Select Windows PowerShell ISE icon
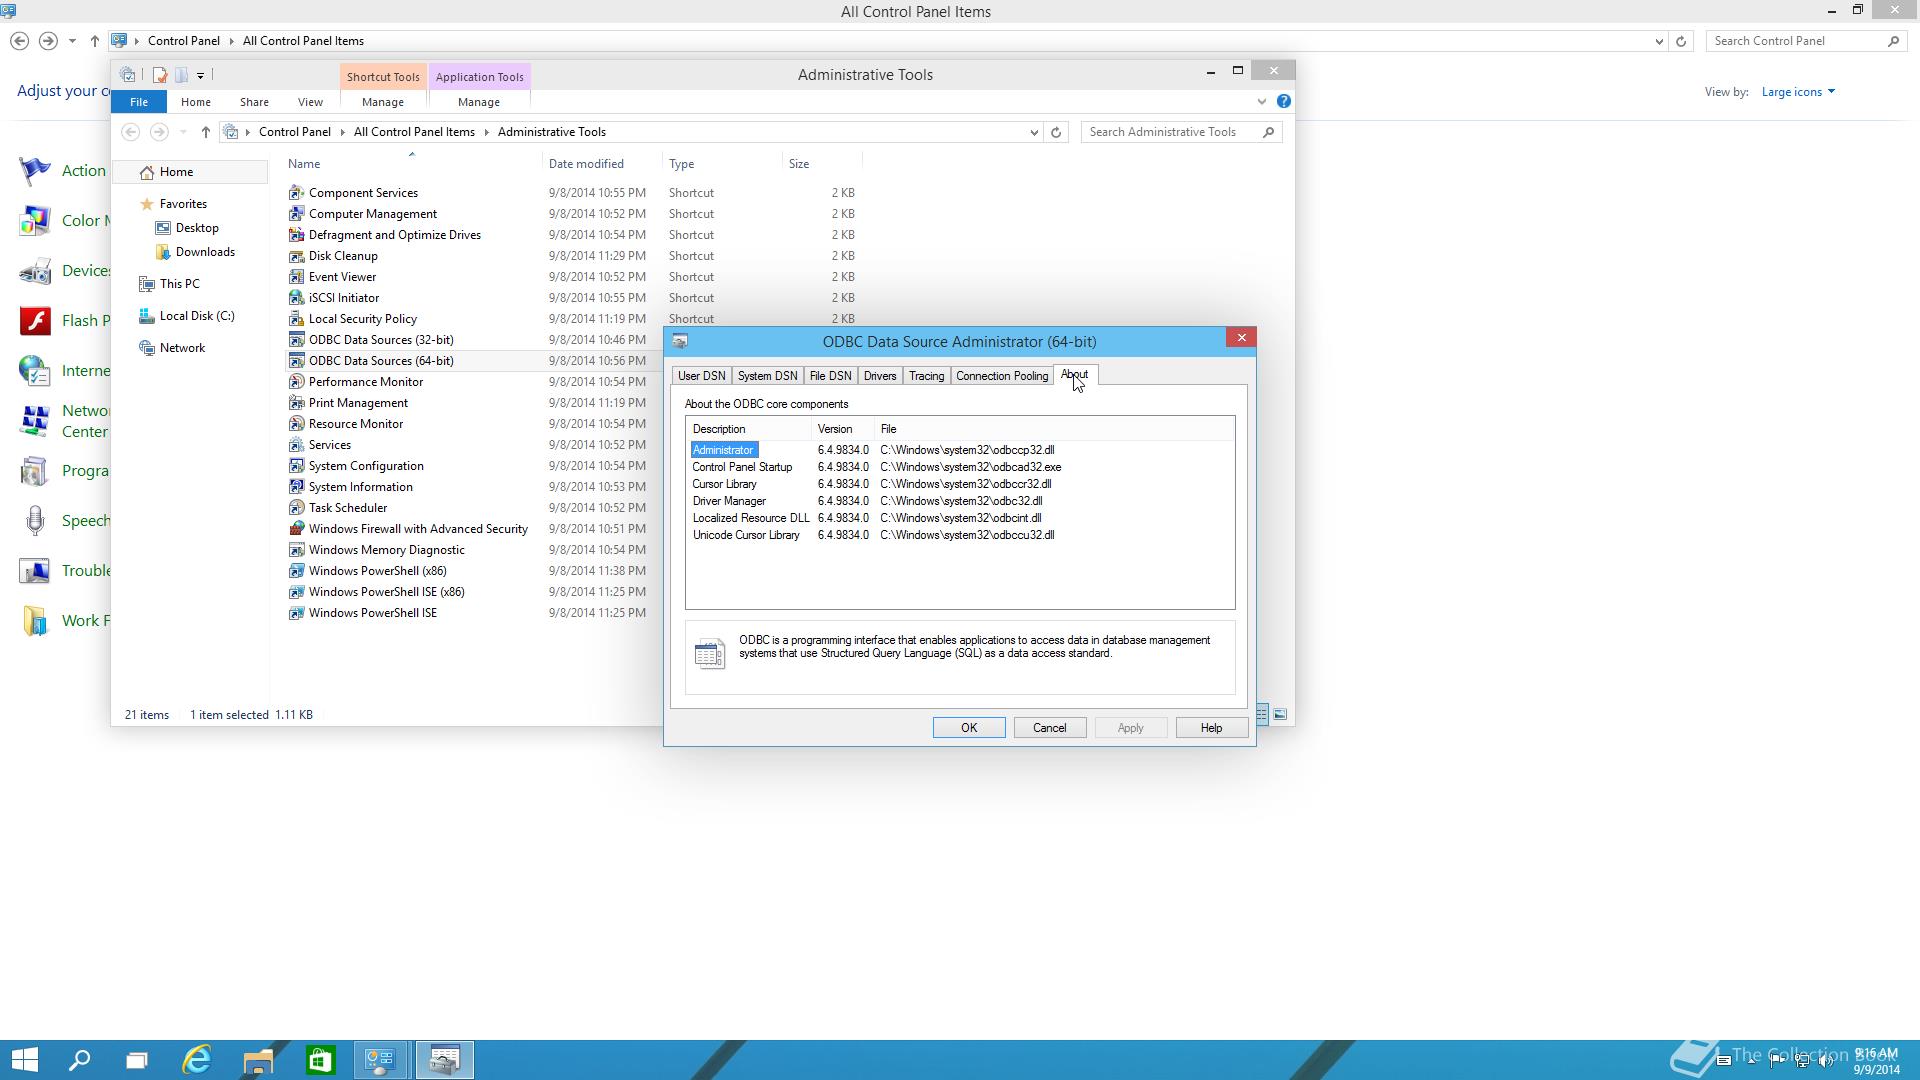Image resolution: width=1920 pixels, height=1080 pixels. [x=296, y=612]
